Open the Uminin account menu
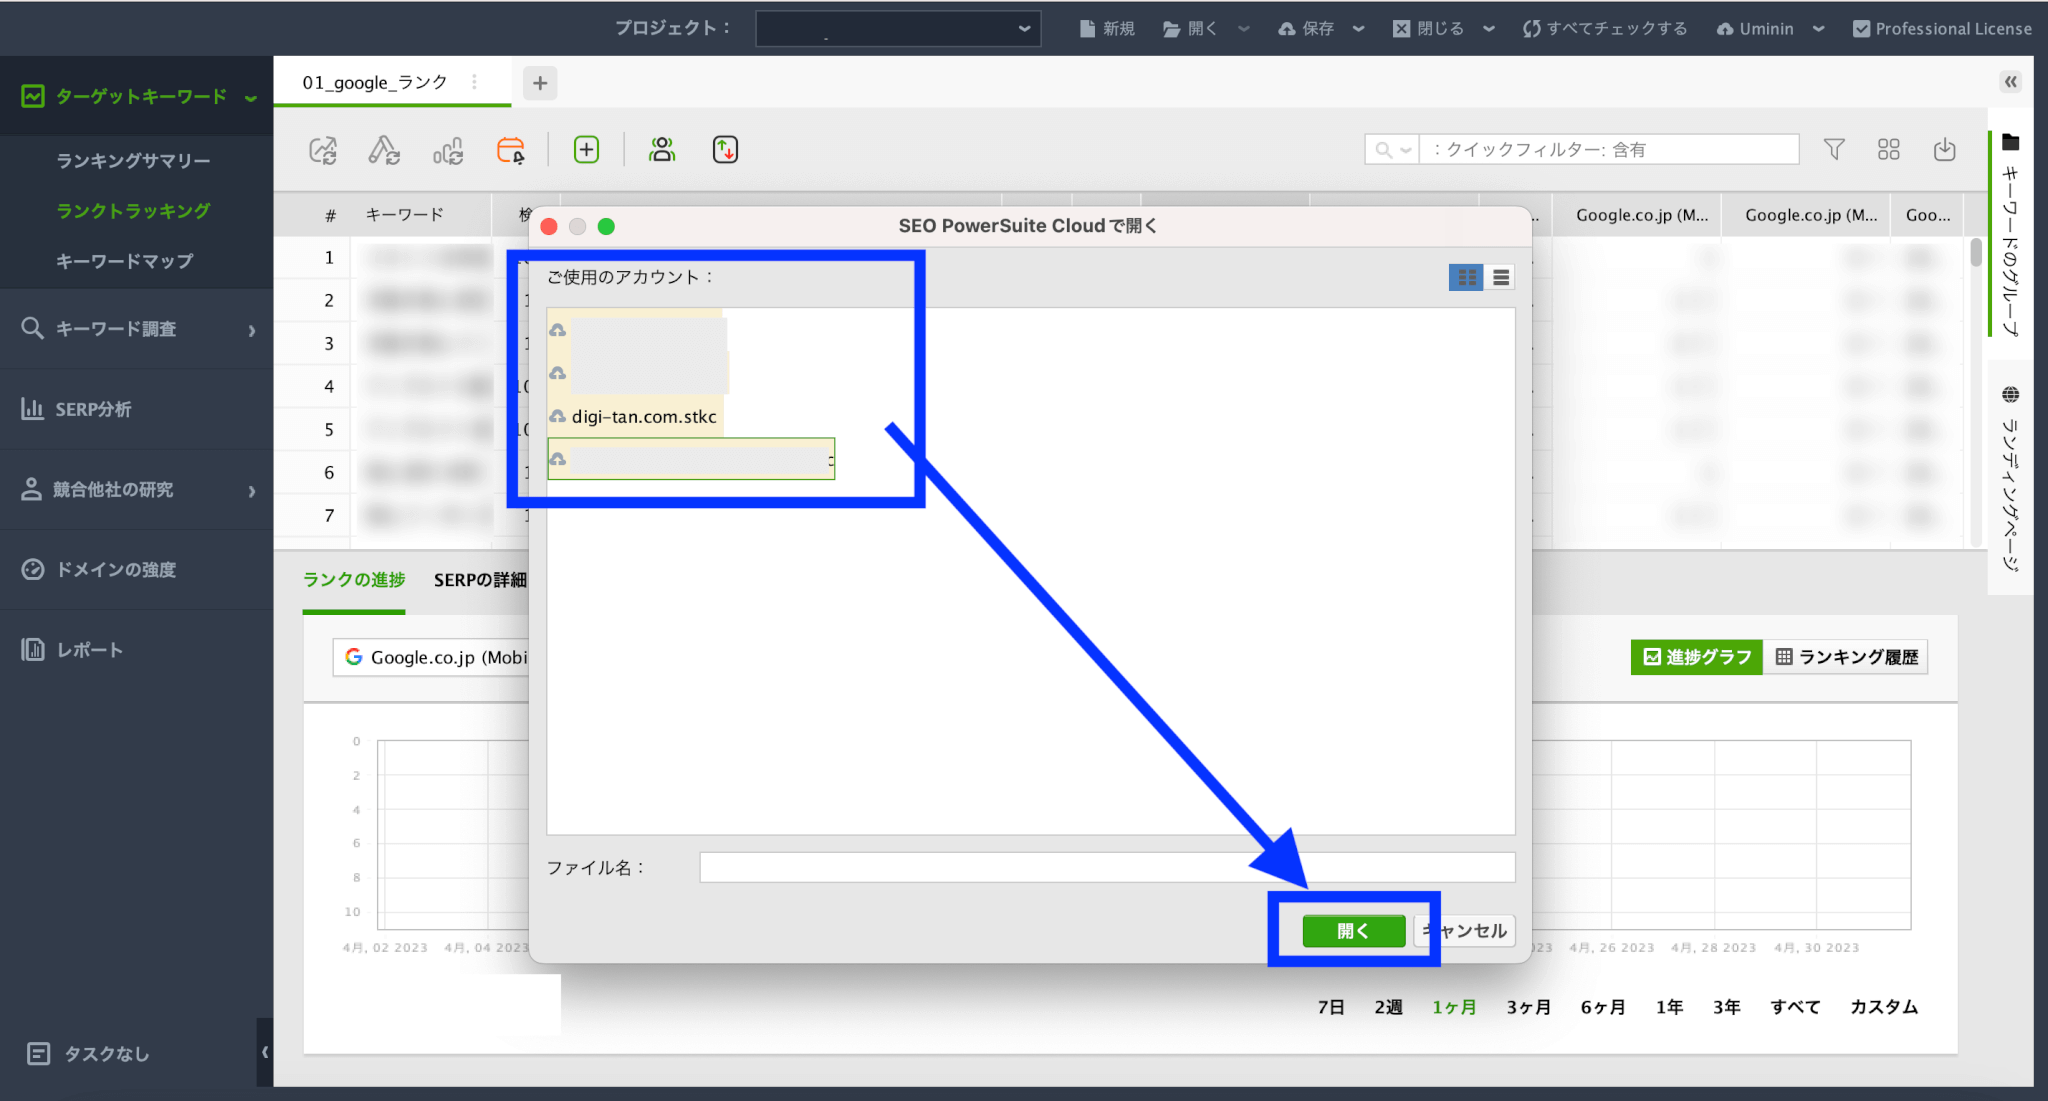2048x1101 pixels. 1770,29
